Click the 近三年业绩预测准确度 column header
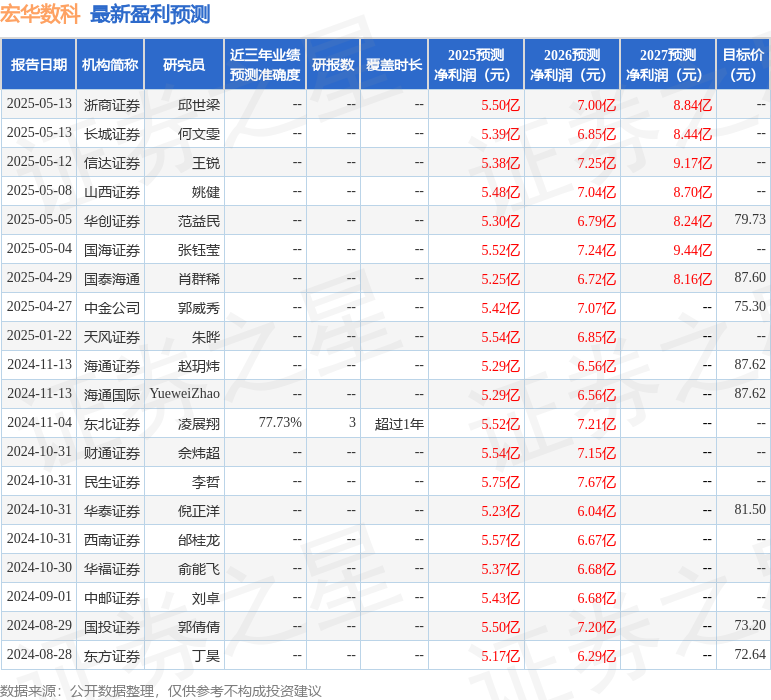771x700 pixels. pos(265,65)
